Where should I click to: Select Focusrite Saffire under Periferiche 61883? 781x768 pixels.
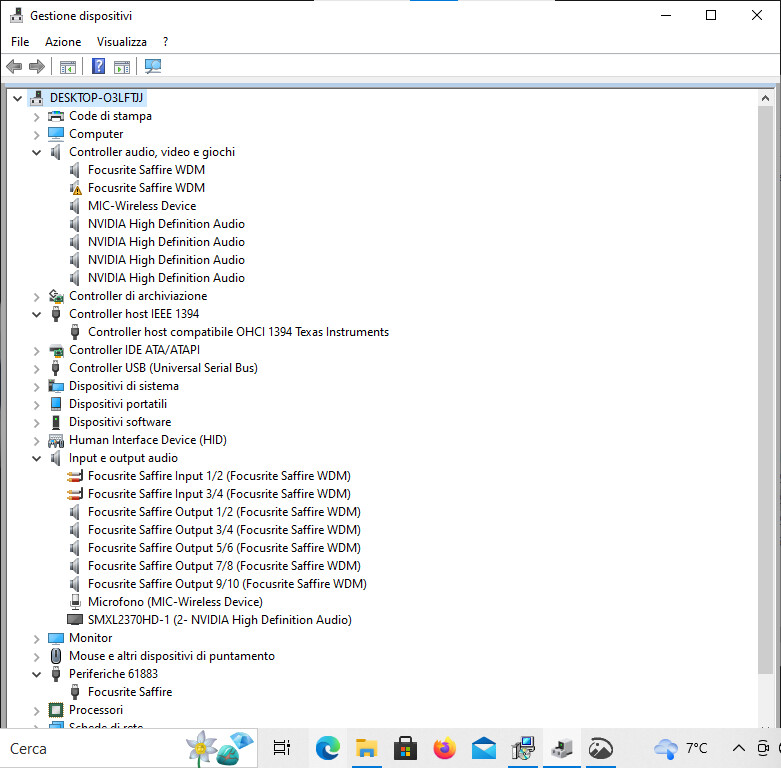click(130, 692)
